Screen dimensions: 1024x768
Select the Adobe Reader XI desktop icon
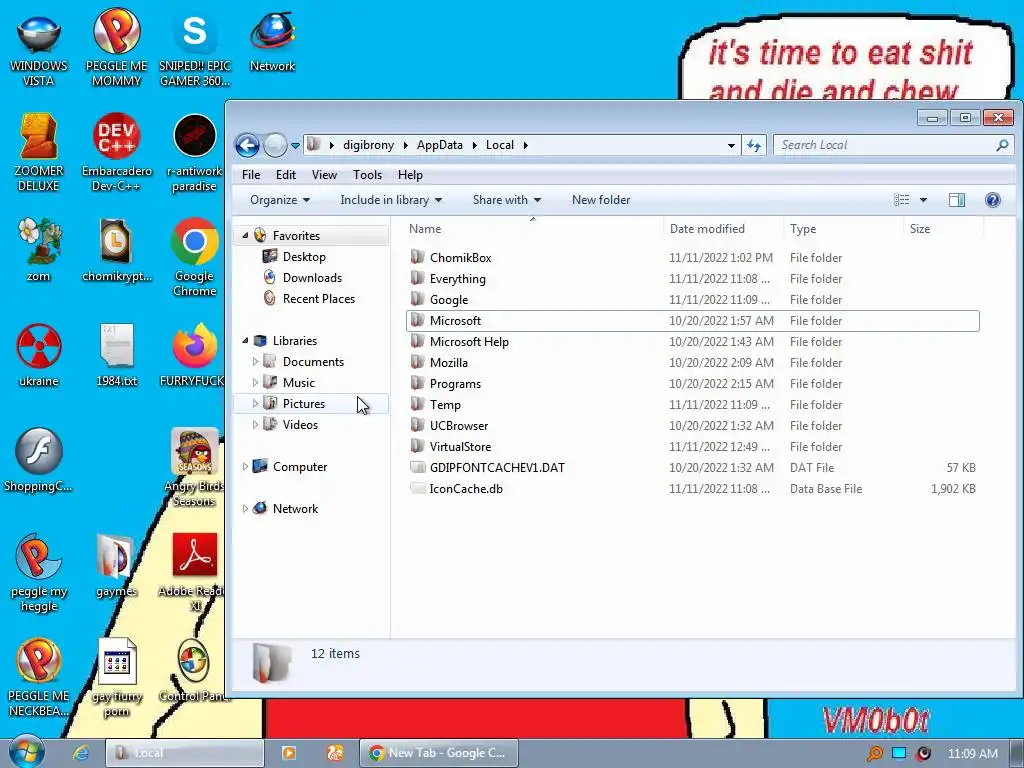point(195,573)
